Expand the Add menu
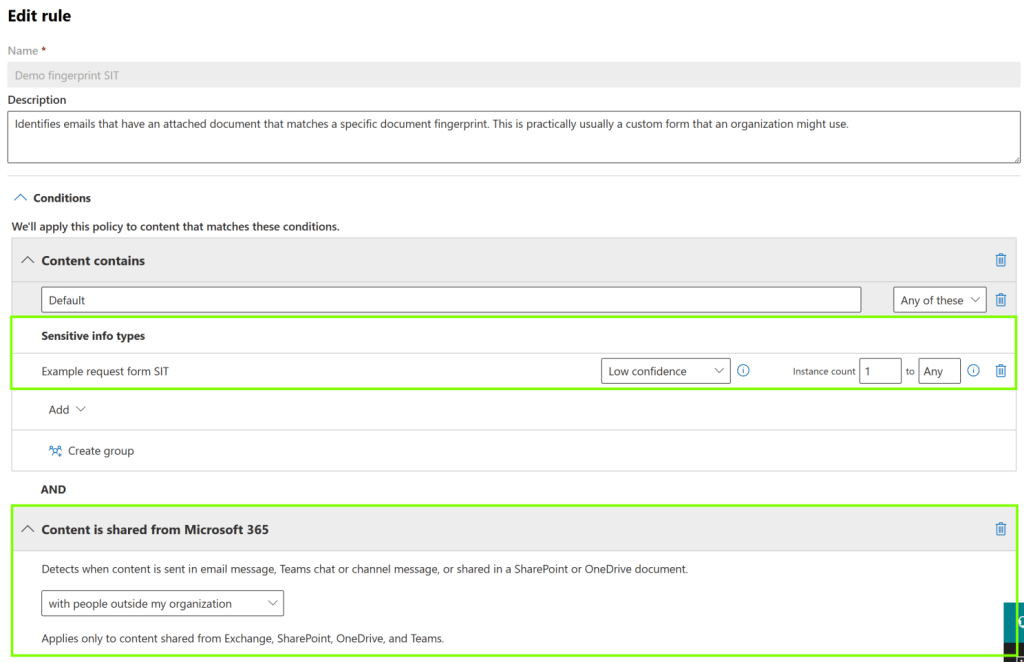The height and width of the screenshot is (662, 1024). [x=67, y=410]
